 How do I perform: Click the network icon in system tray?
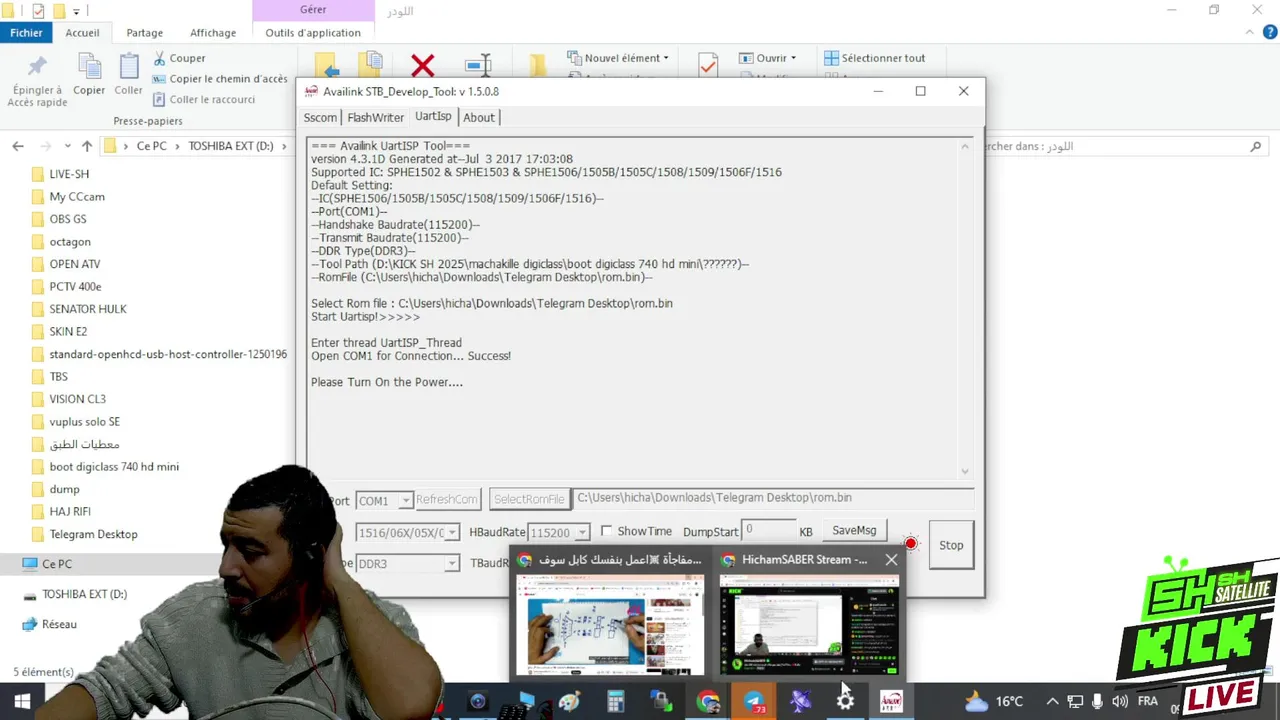(1075, 702)
